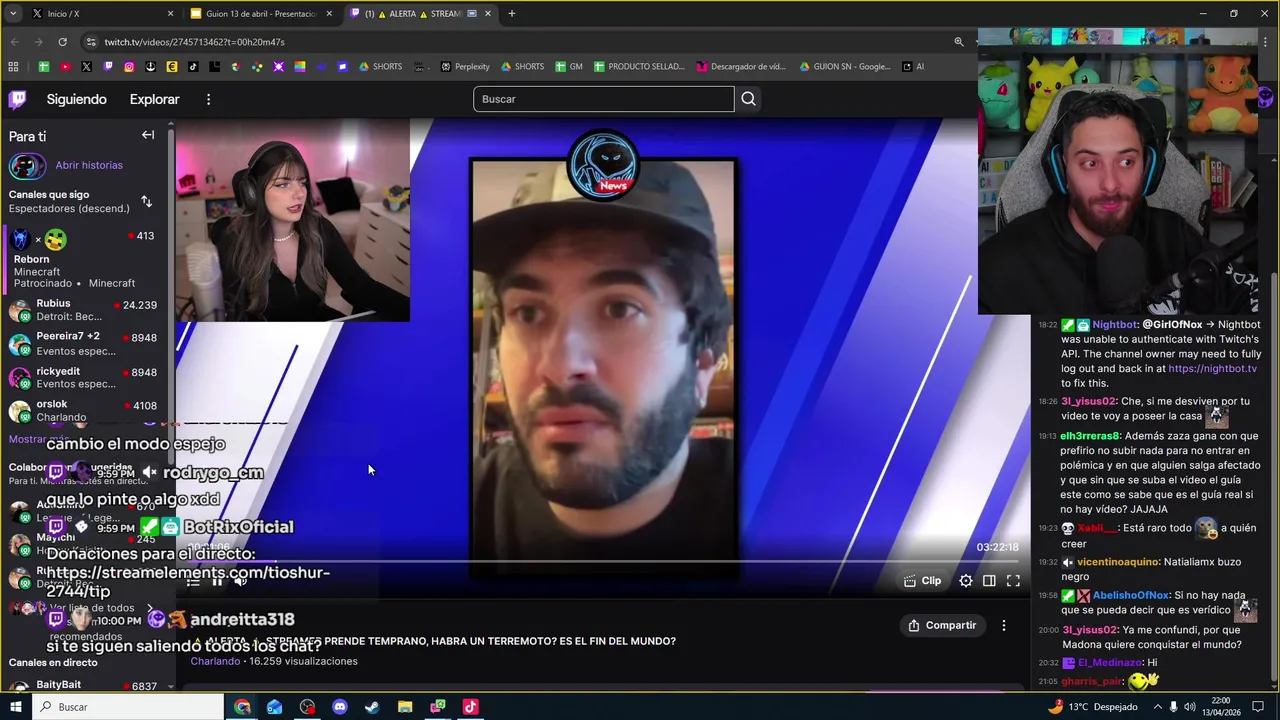Screen dimensions: 1280x720
Task: Open the GUION SN - Google... bookmark
Action: (x=845, y=67)
